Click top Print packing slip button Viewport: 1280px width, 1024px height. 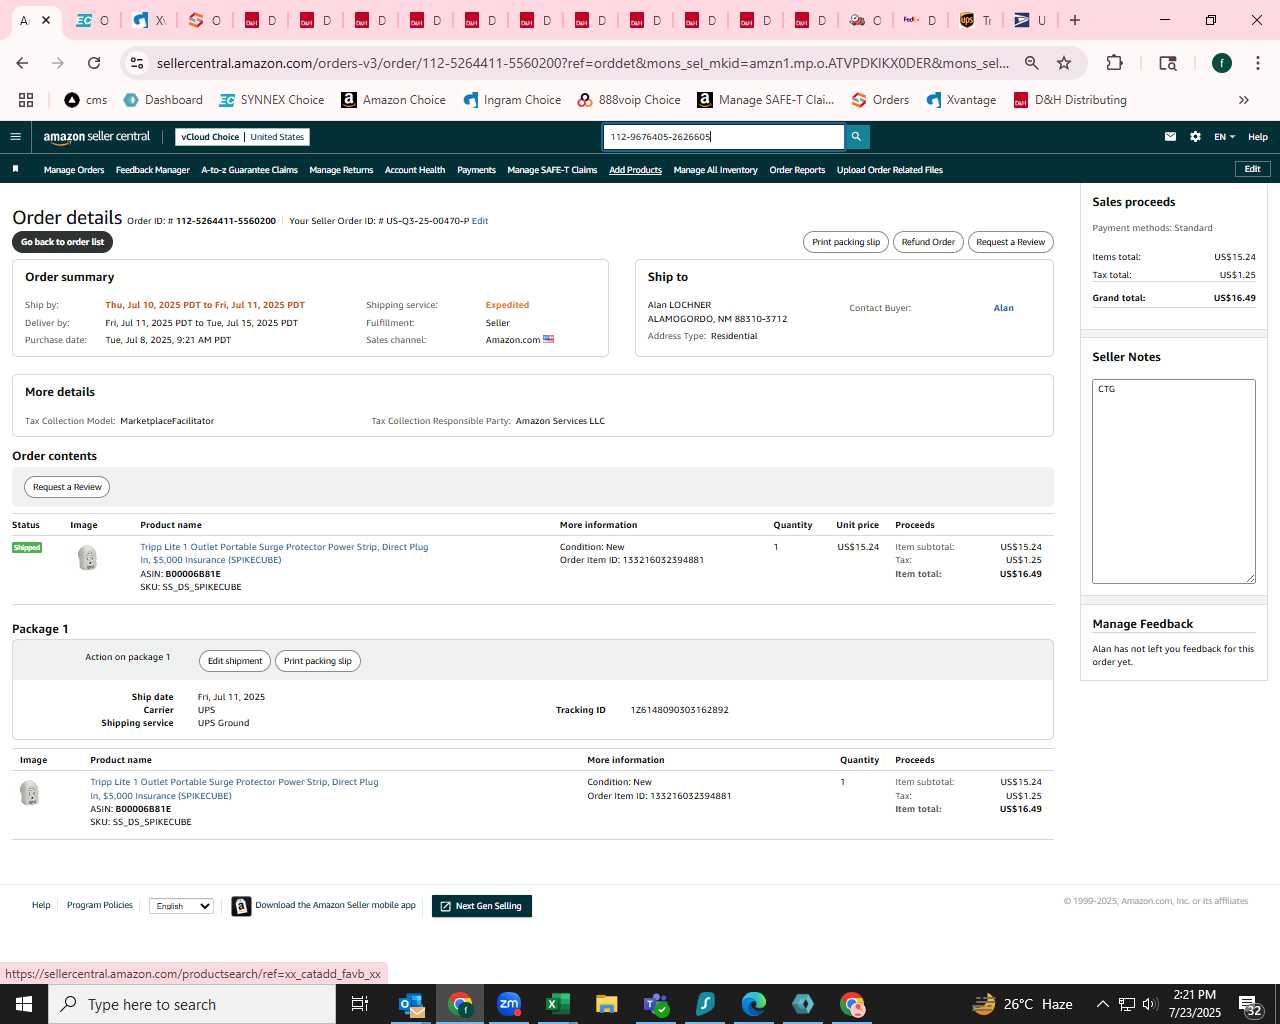point(846,242)
